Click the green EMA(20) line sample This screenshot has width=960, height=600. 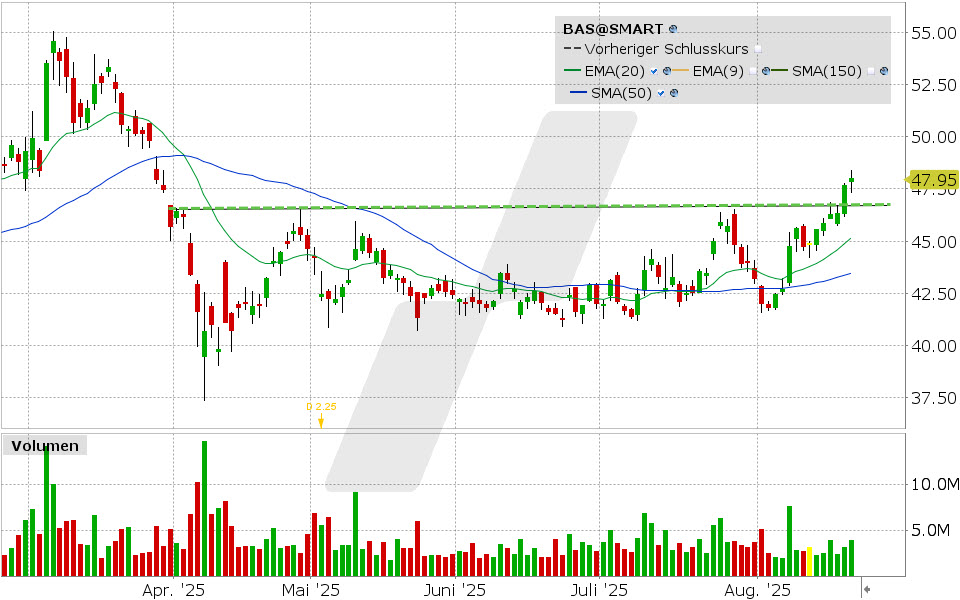(x=572, y=72)
